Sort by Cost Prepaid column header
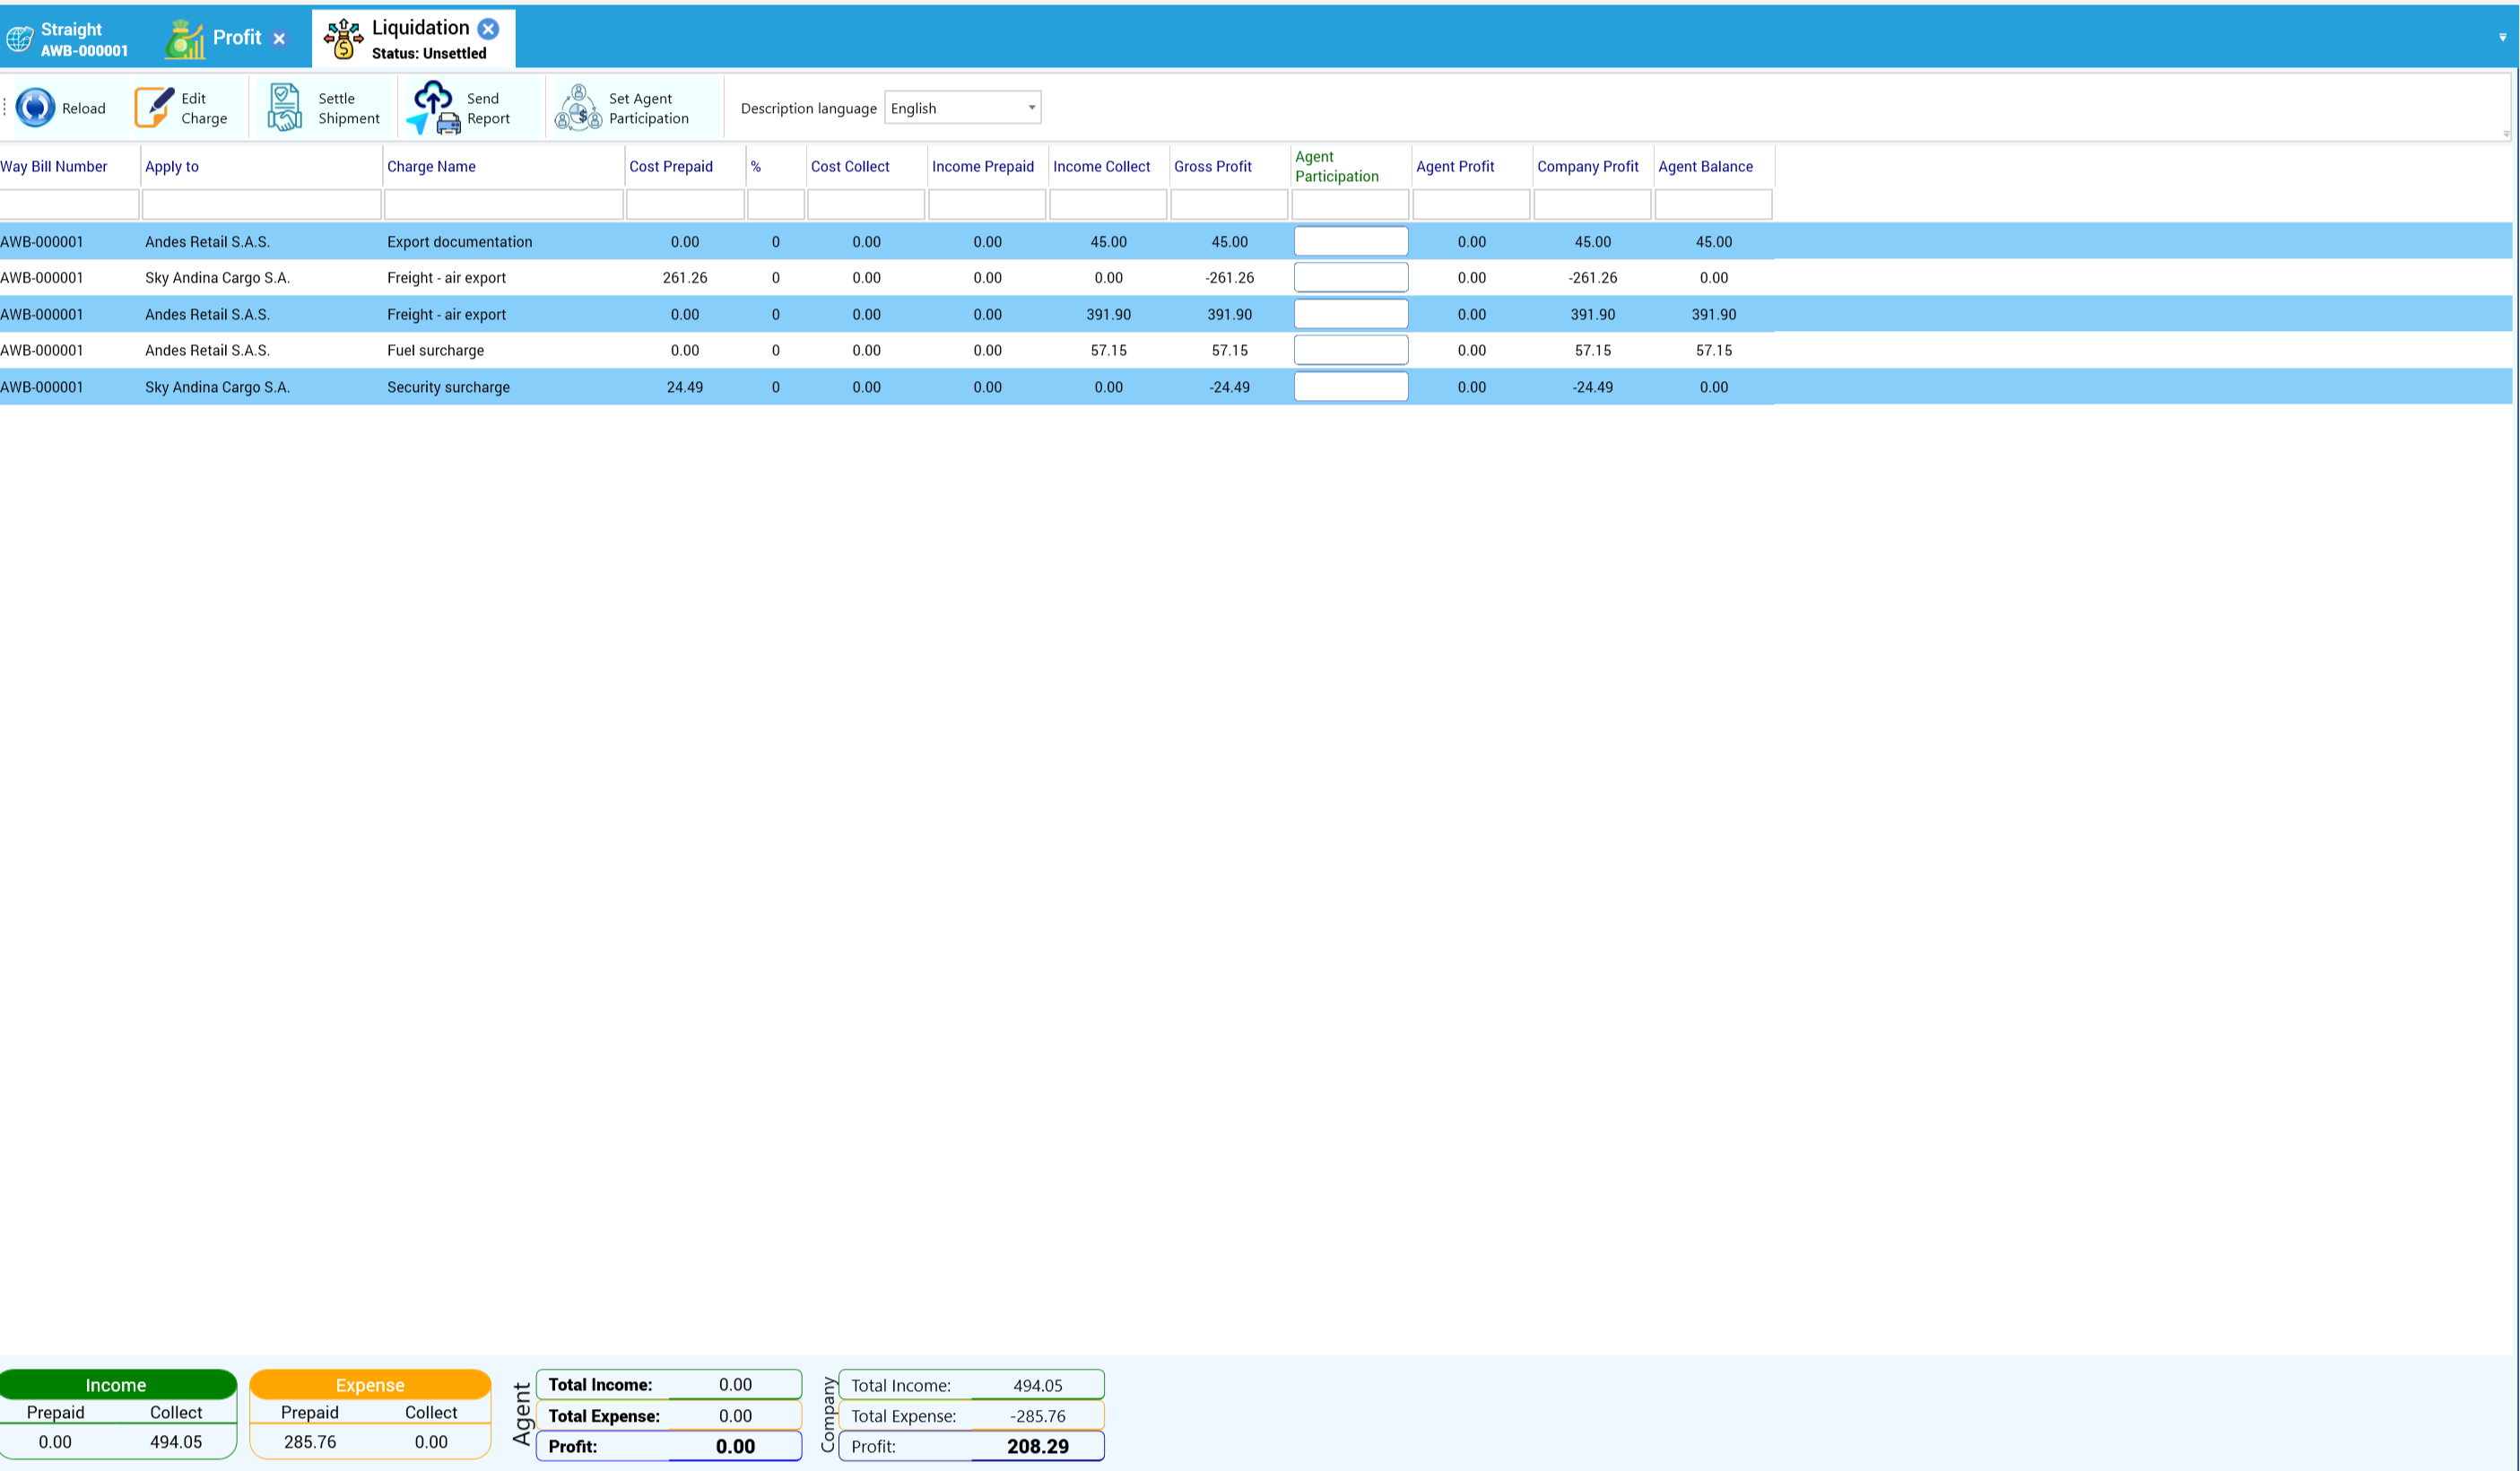 coord(671,166)
